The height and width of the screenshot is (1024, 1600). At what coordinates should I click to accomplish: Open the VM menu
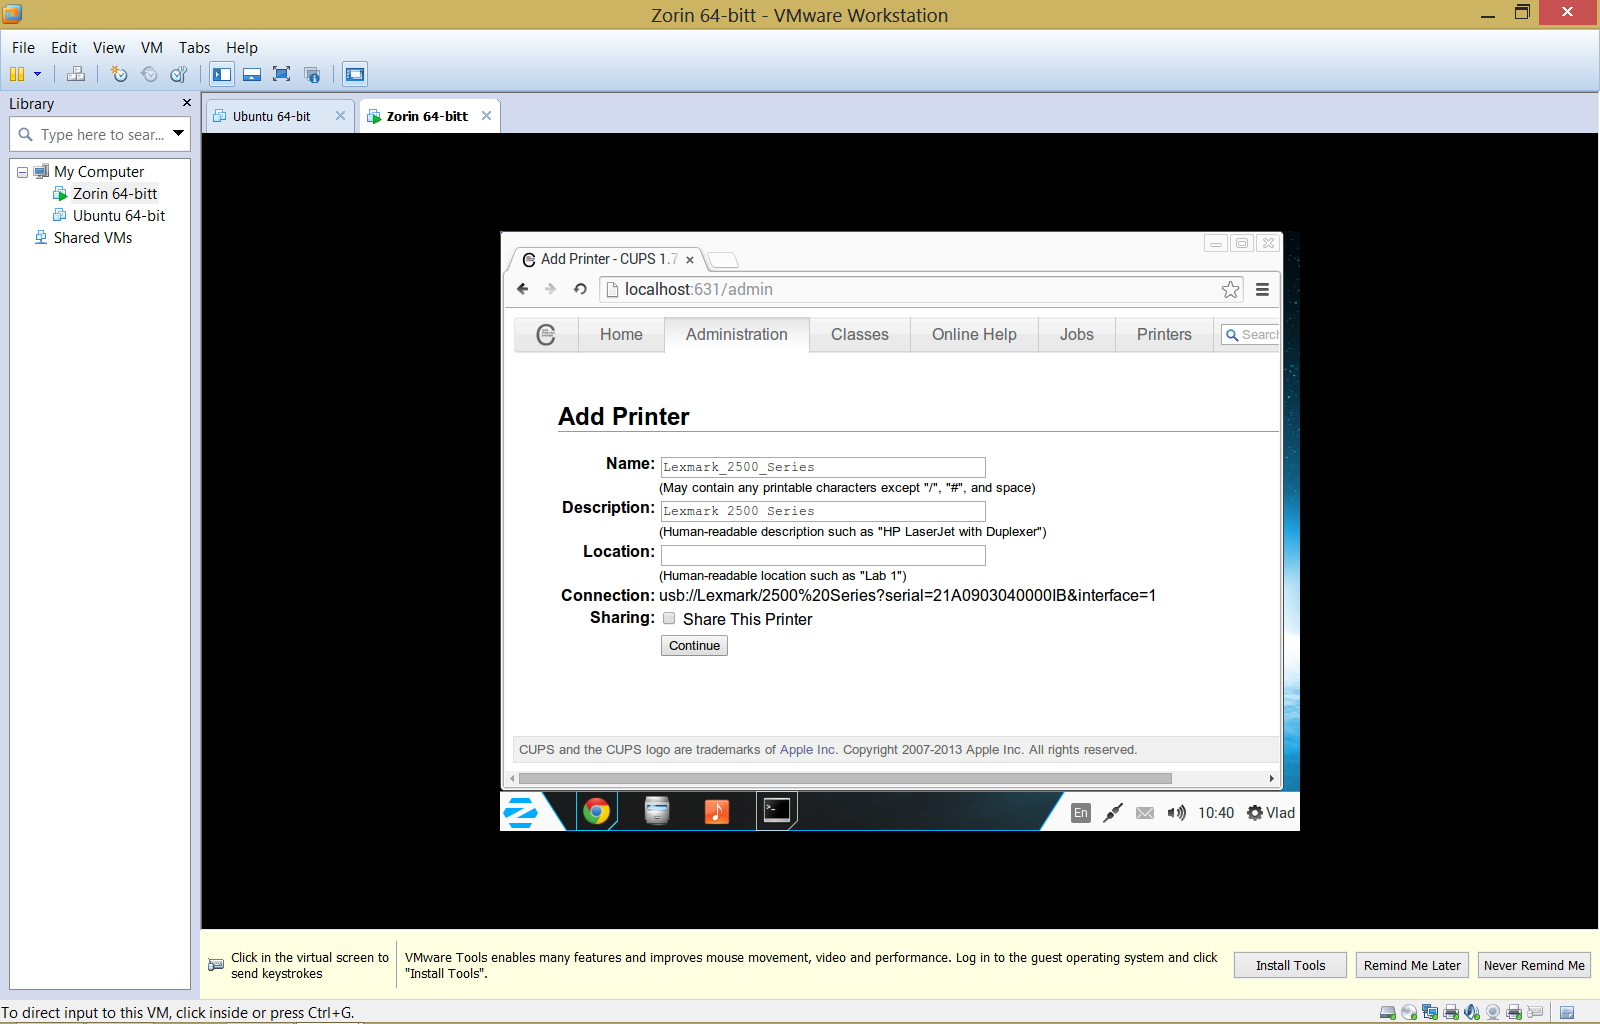151,47
